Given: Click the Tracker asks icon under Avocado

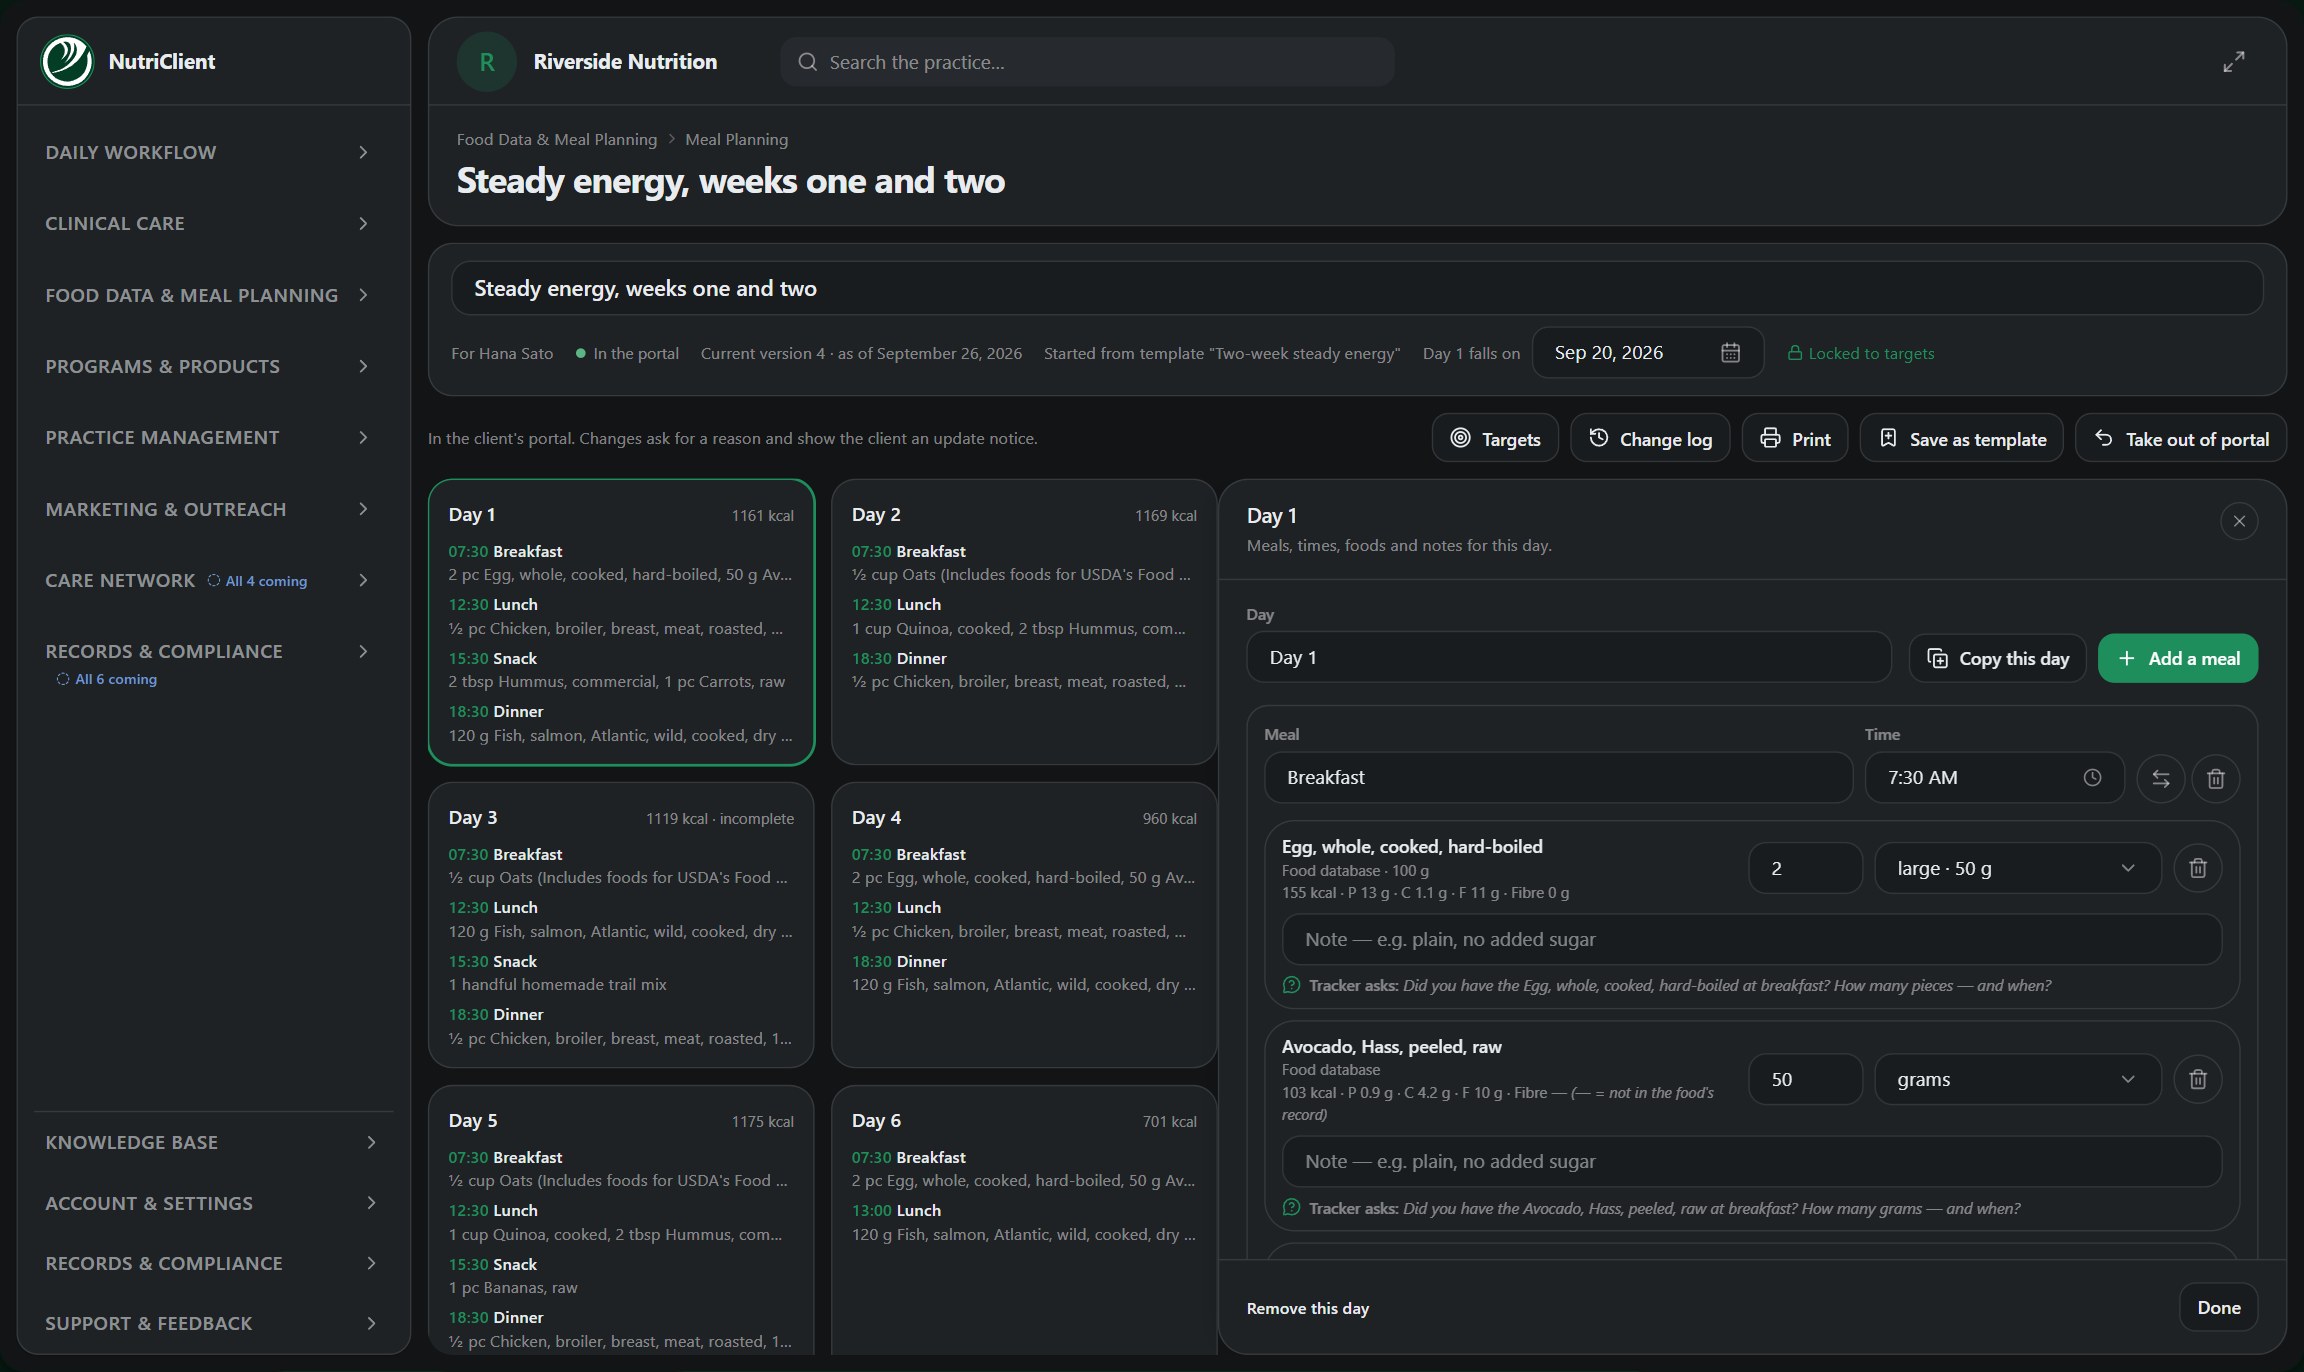Looking at the screenshot, I should (x=1291, y=1208).
